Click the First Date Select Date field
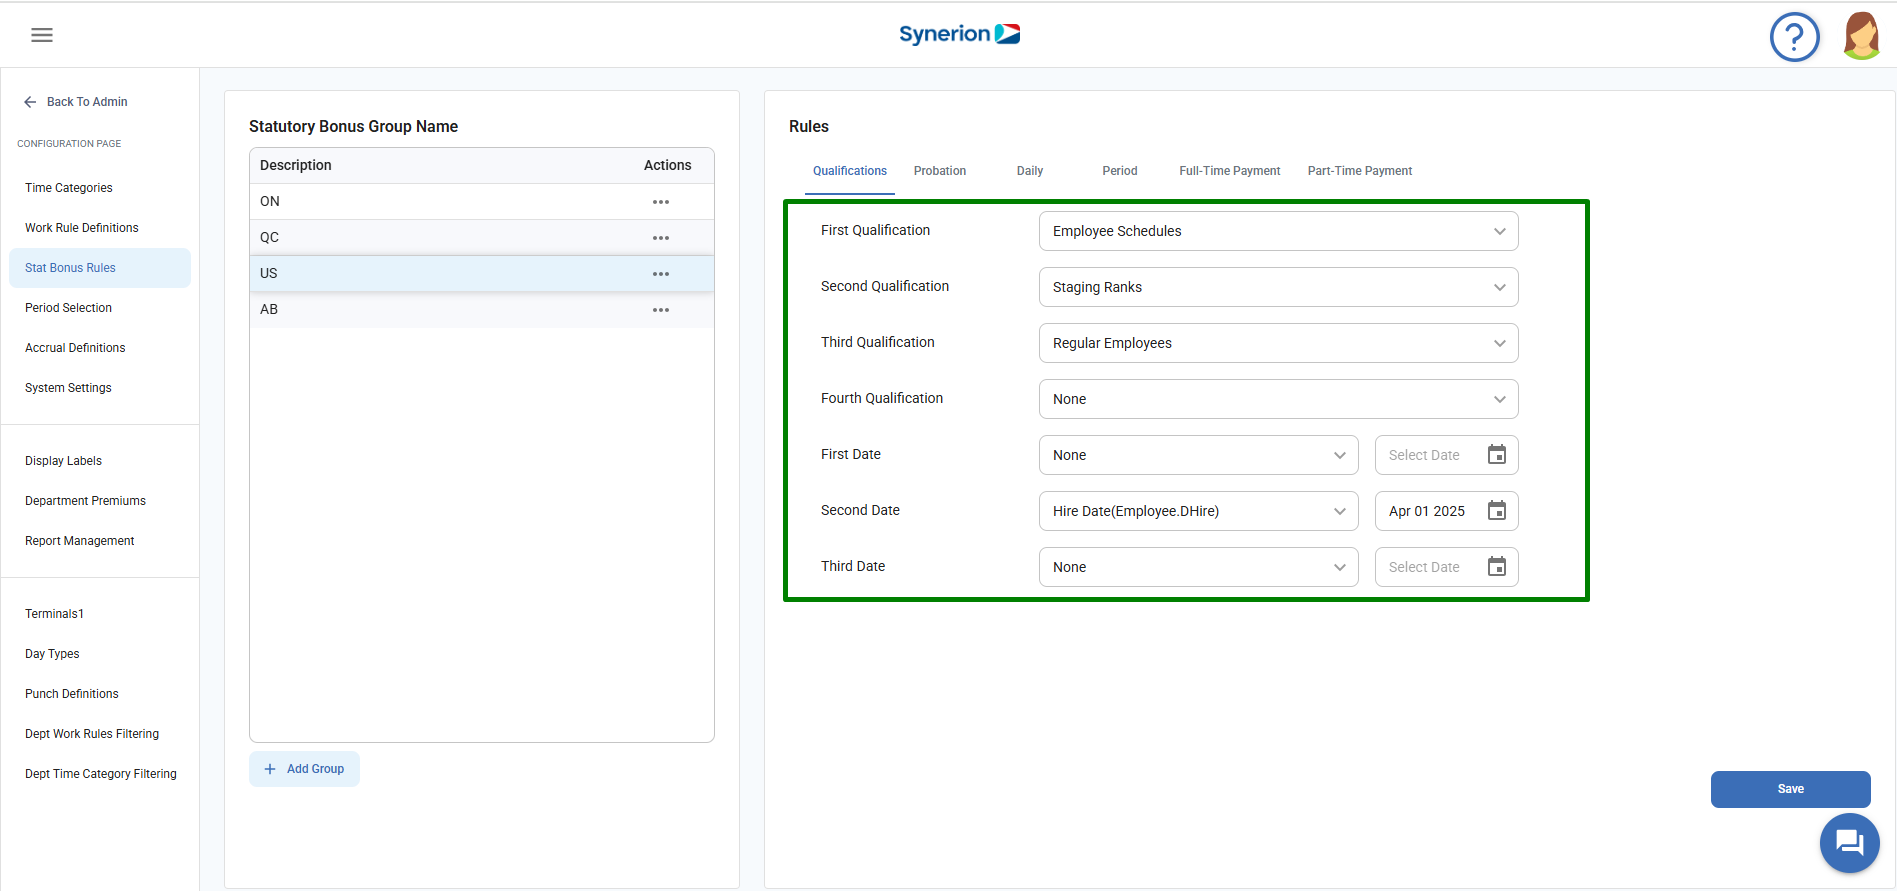The width and height of the screenshot is (1897, 891). pyautogui.click(x=1447, y=455)
